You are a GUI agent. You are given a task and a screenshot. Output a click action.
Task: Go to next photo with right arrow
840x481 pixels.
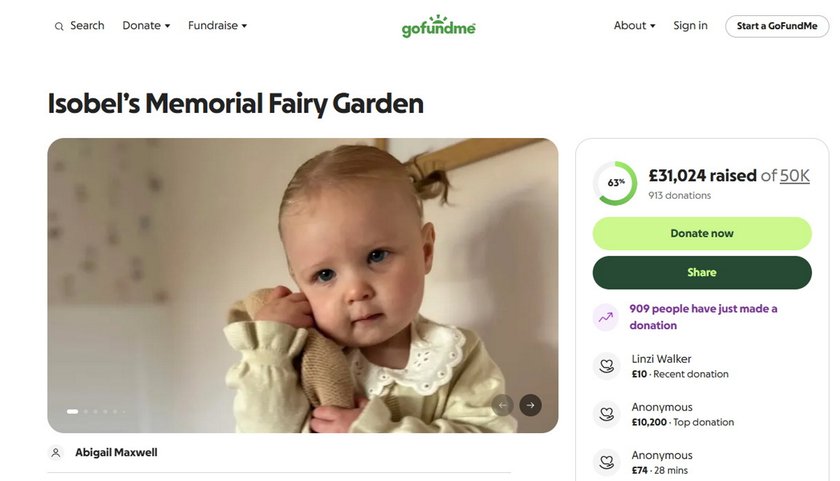coord(531,405)
